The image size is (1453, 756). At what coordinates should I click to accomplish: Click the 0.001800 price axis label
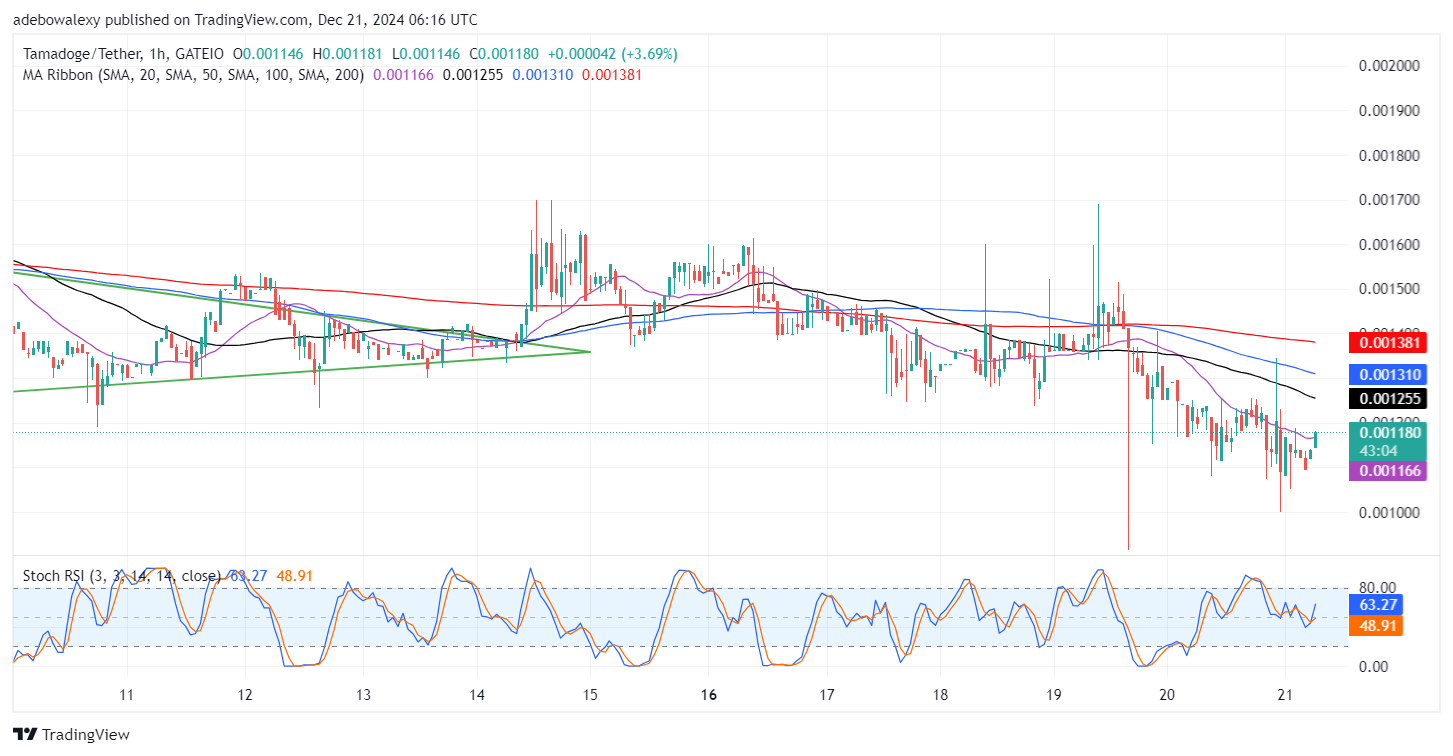pyautogui.click(x=1388, y=156)
